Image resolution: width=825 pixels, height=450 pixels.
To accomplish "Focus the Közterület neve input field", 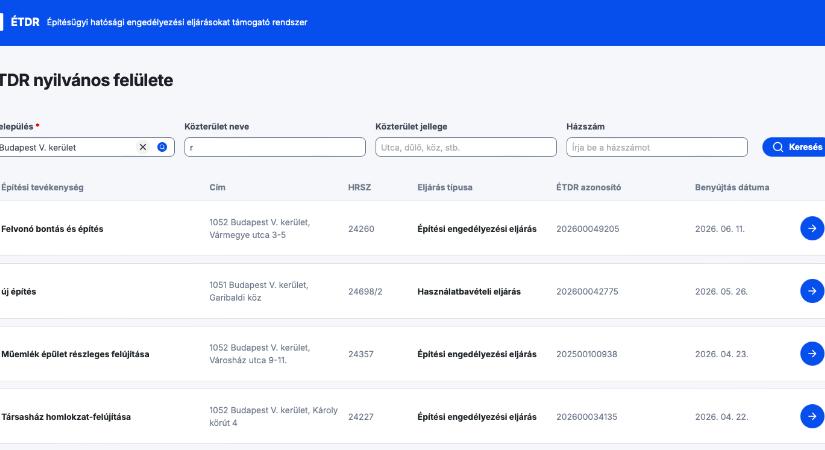I will [x=275, y=147].
